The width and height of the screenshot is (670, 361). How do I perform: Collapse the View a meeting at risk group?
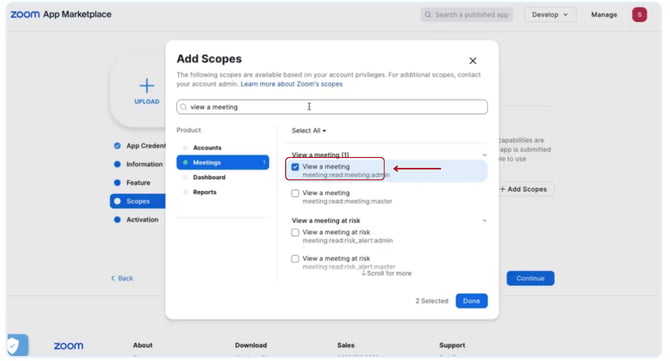pos(484,220)
